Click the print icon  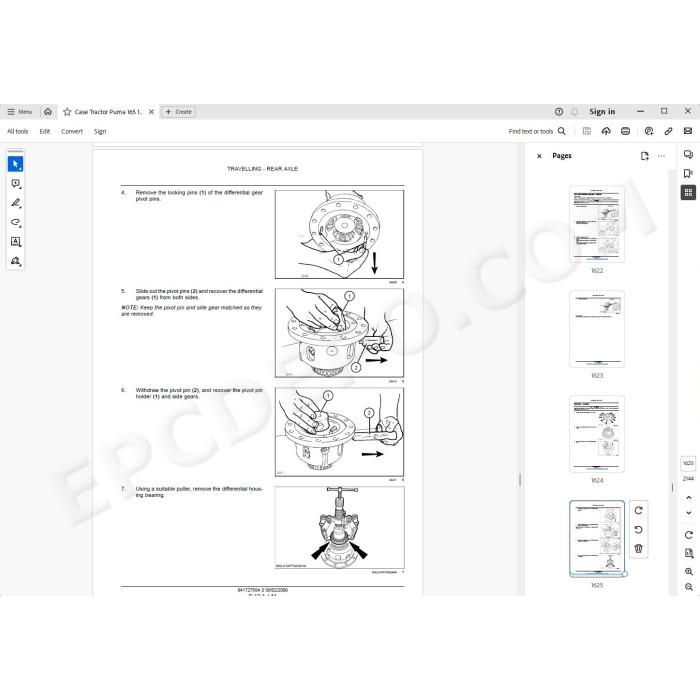pos(625,131)
